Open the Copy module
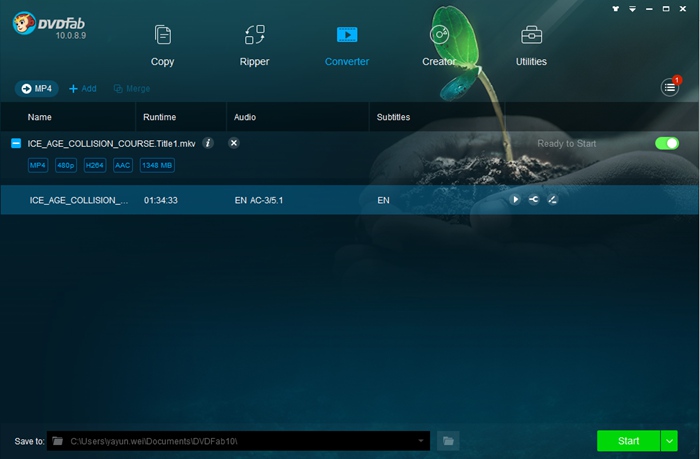 [162, 45]
